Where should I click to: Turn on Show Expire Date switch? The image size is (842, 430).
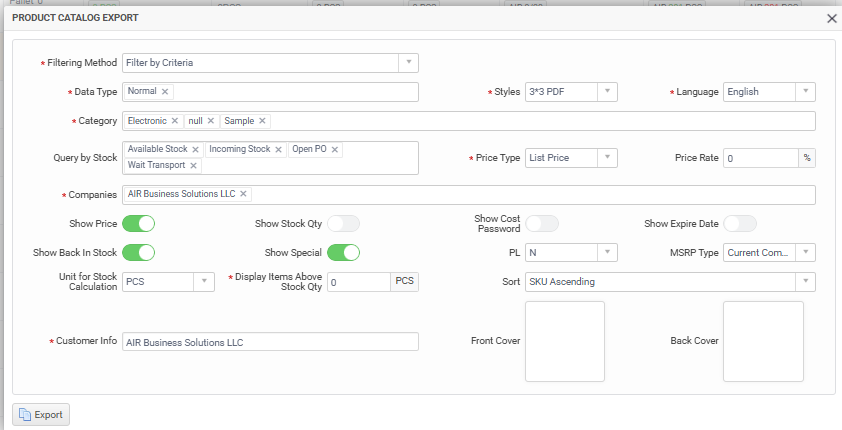point(740,223)
